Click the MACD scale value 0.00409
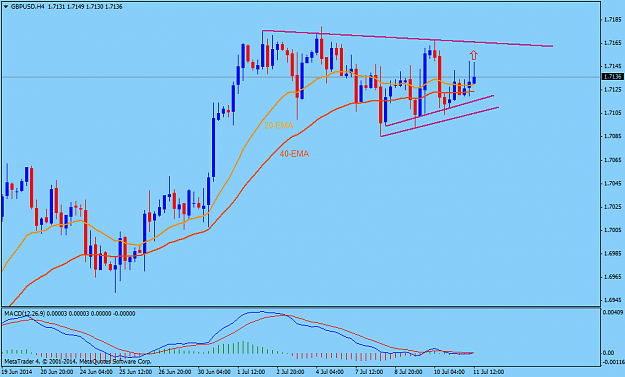625x377 pixels. click(x=613, y=313)
